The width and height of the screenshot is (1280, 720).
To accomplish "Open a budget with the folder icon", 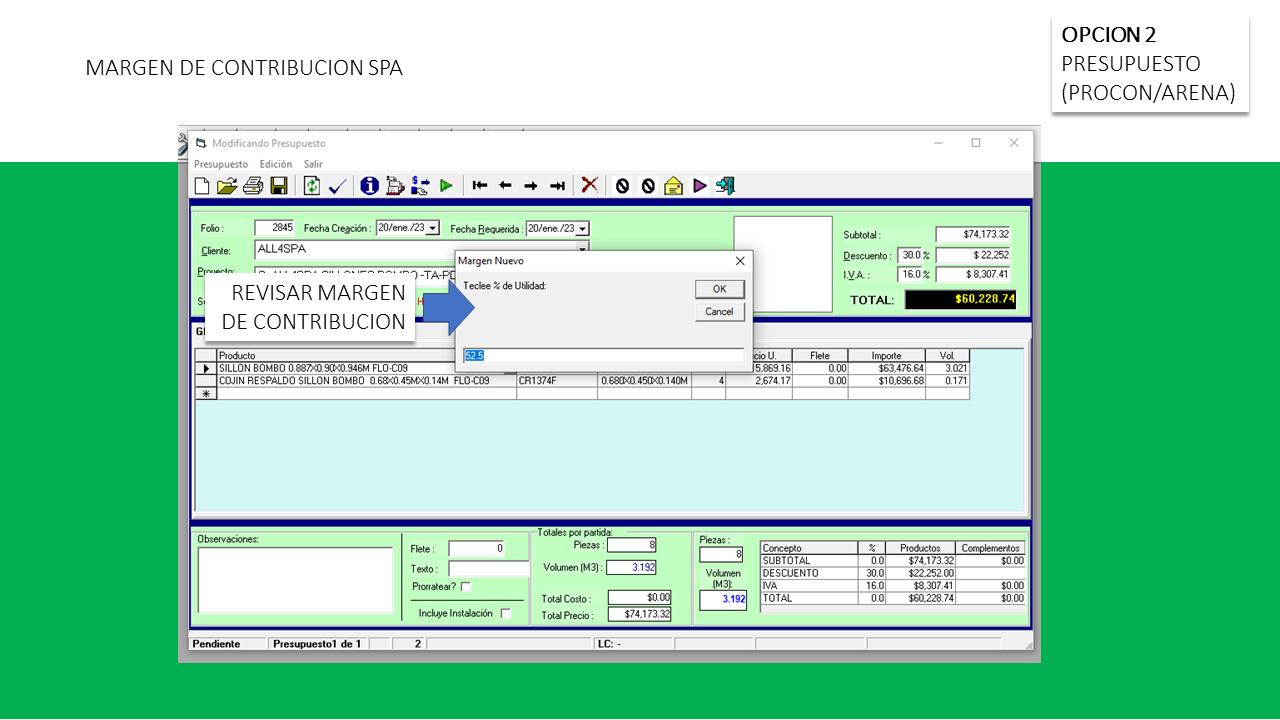I will tap(227, 186).
